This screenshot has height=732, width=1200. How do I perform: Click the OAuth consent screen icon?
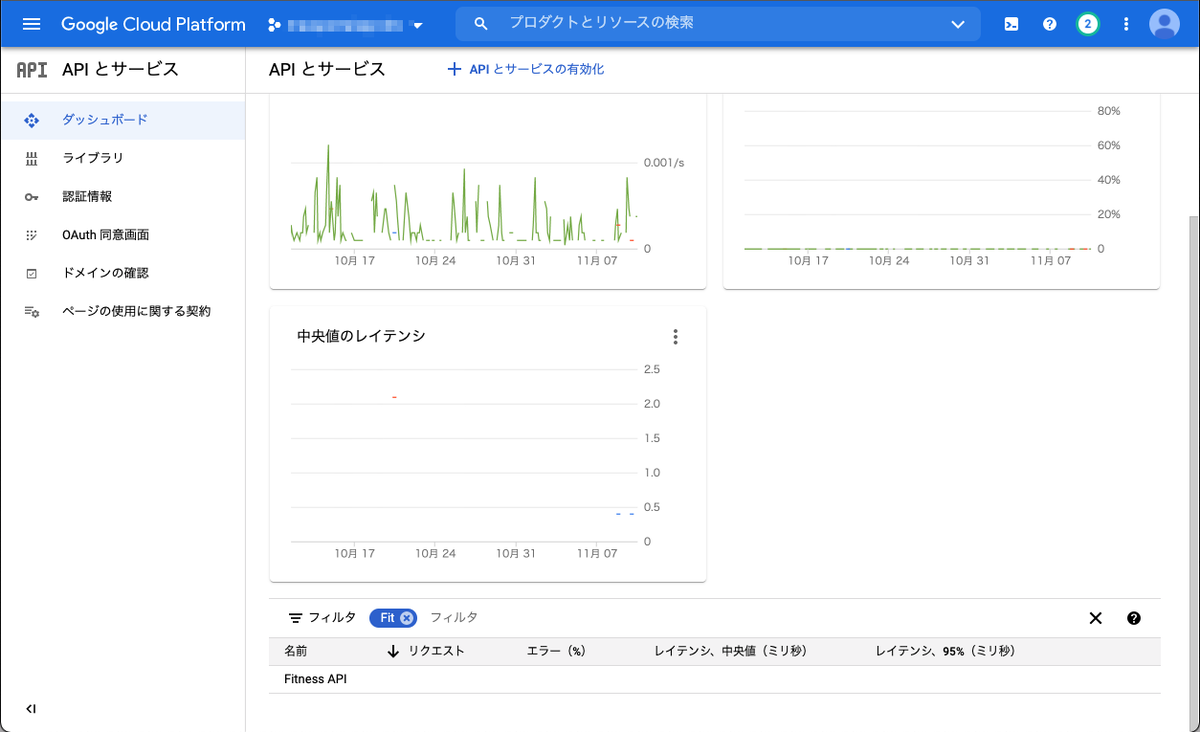[31, 235]
